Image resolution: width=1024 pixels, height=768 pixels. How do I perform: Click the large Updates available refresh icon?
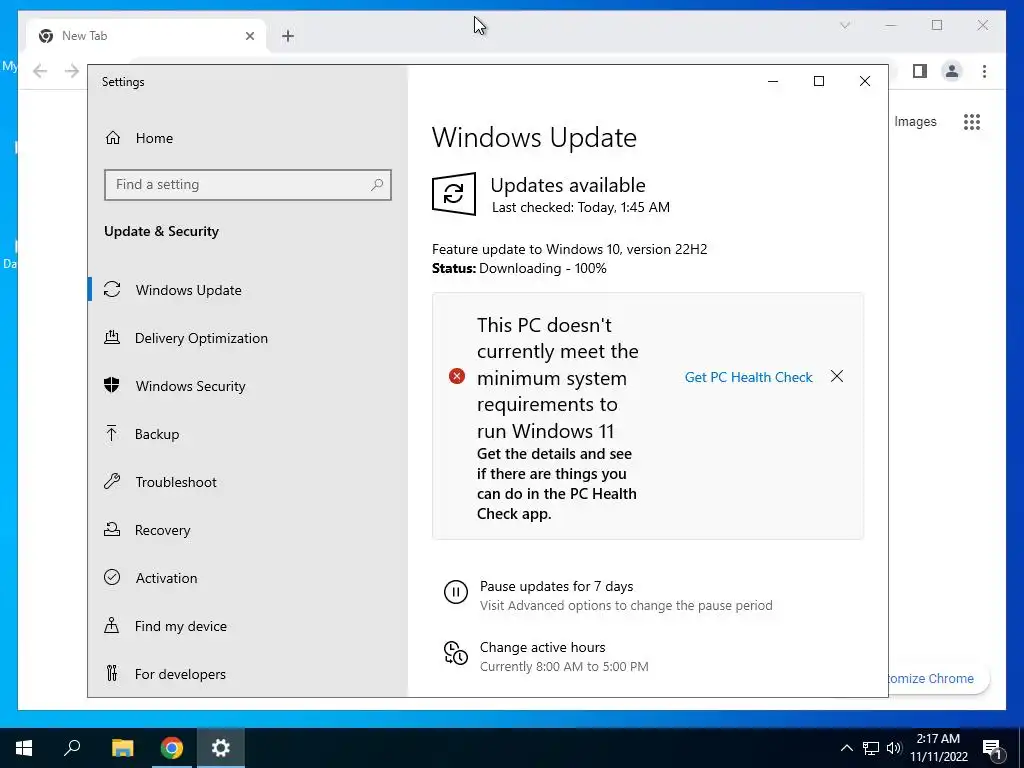[x=454, y=194]
